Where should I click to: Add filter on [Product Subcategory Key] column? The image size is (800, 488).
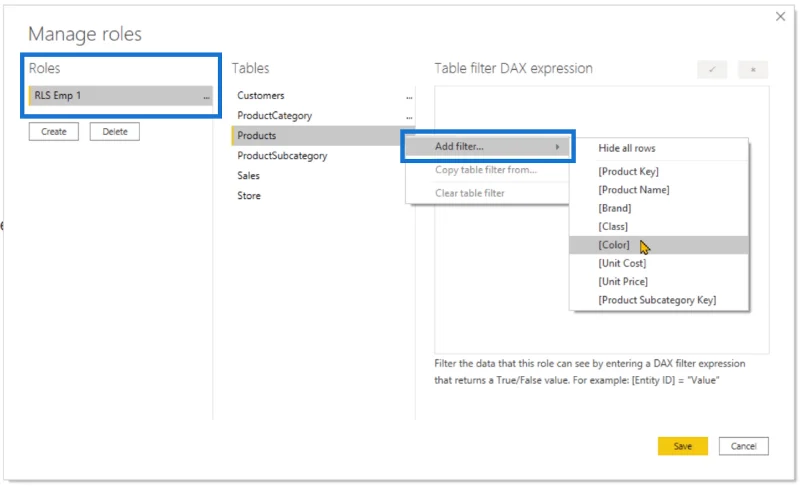(659, 300)
